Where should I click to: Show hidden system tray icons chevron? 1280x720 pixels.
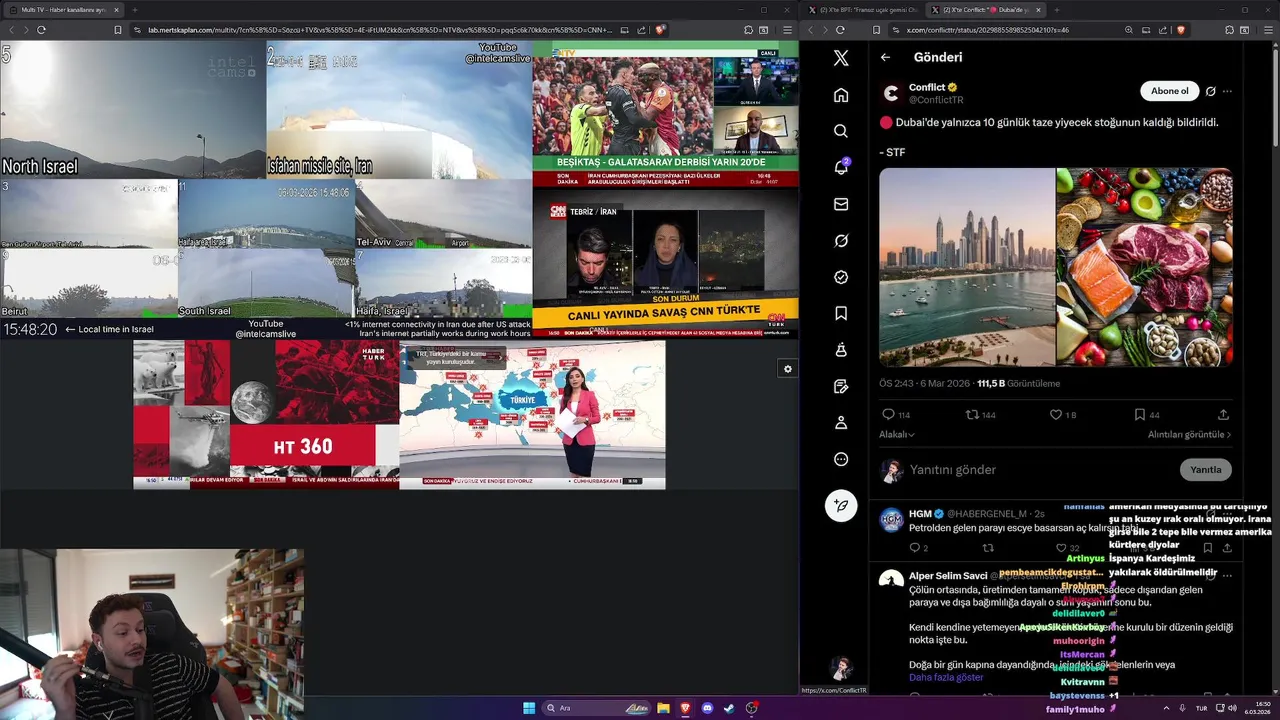pyautogui.click(x=1166, y=708)
